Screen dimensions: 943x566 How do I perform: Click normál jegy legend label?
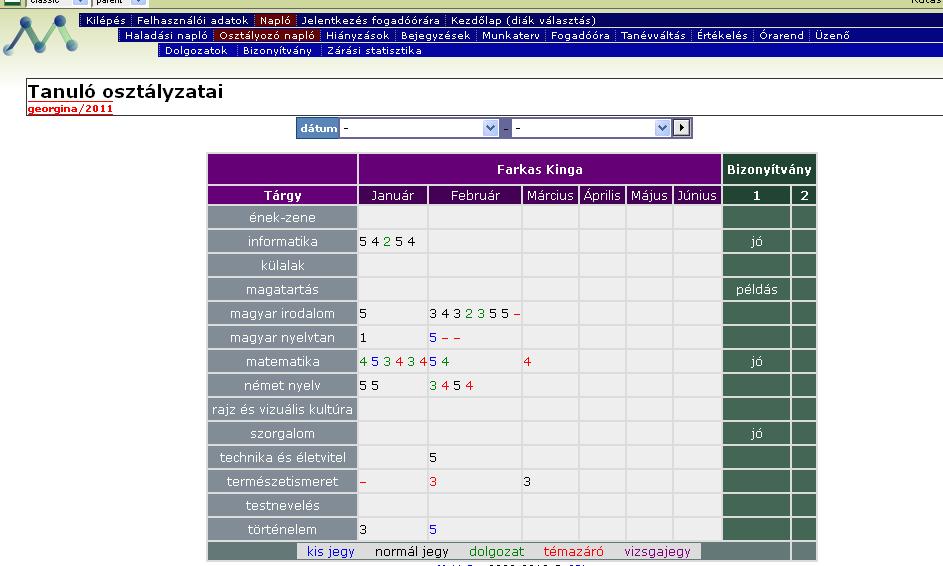coord(411,552)
